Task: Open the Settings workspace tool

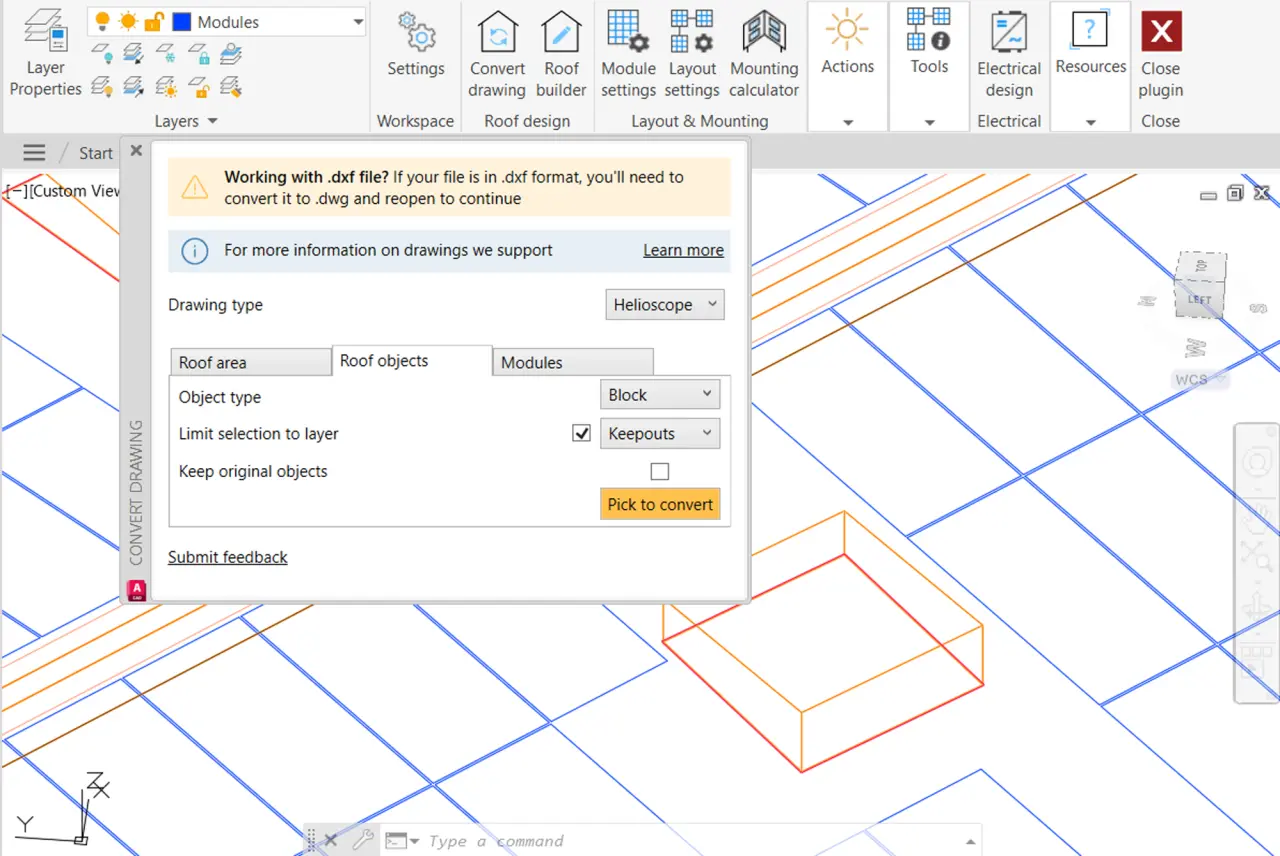Action: pos(416,45)
